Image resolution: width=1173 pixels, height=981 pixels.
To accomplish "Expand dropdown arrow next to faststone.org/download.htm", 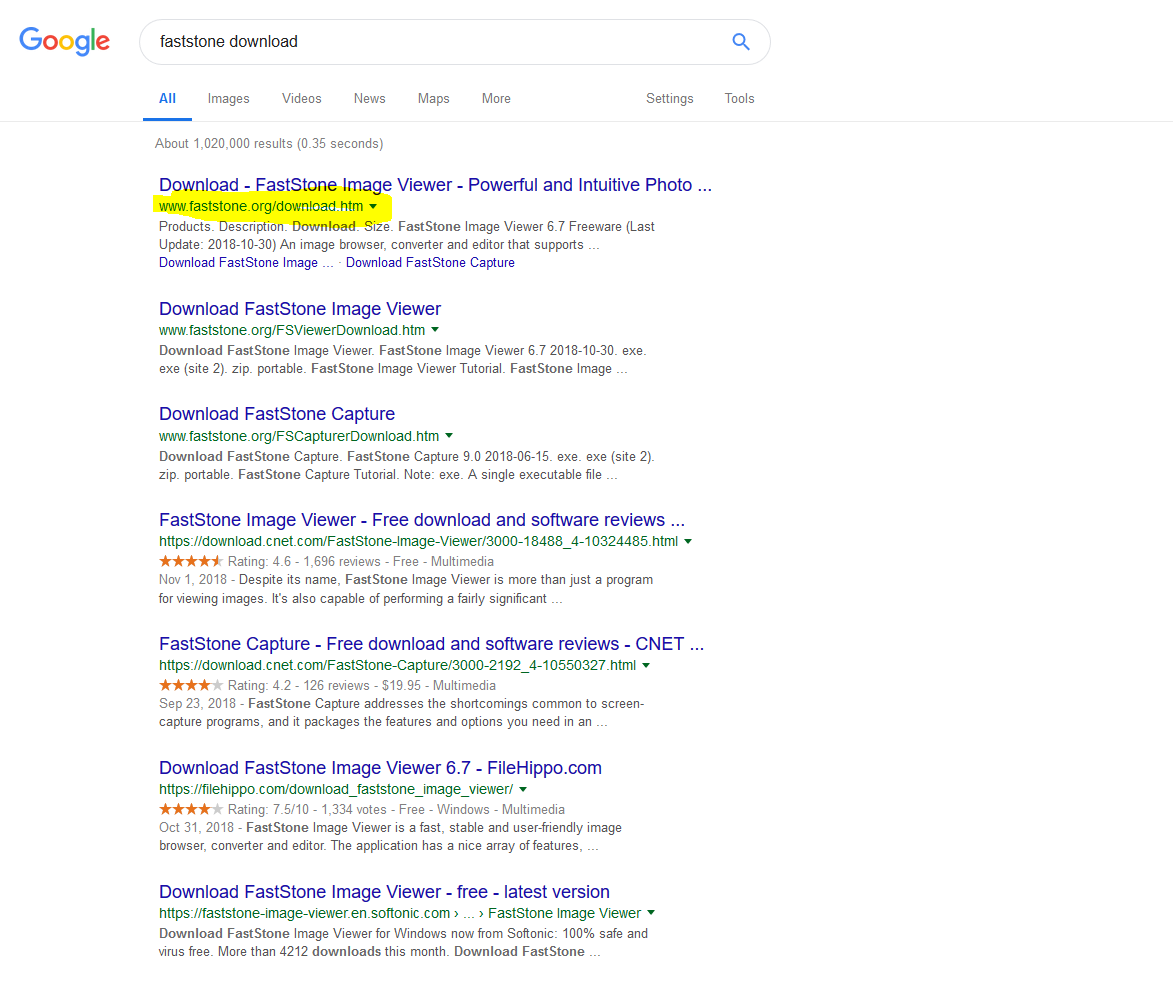I will (x=373, y=207).
